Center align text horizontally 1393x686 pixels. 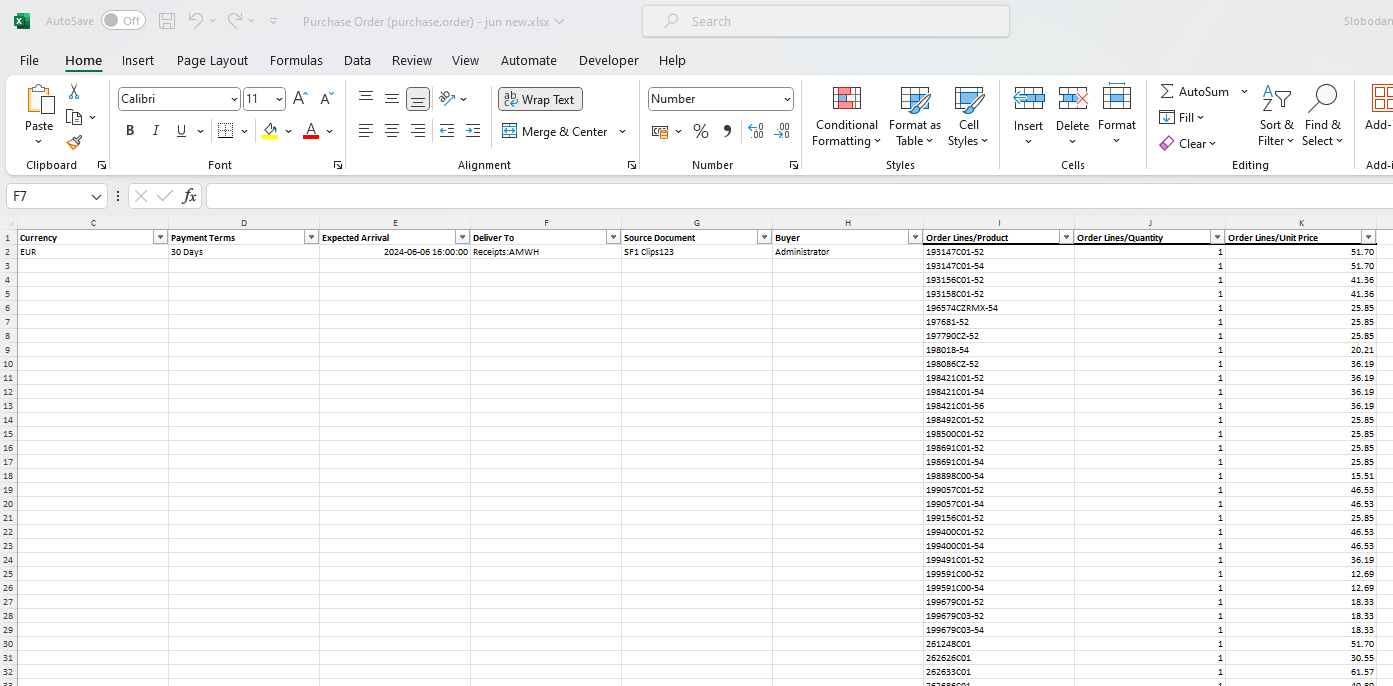392,131
